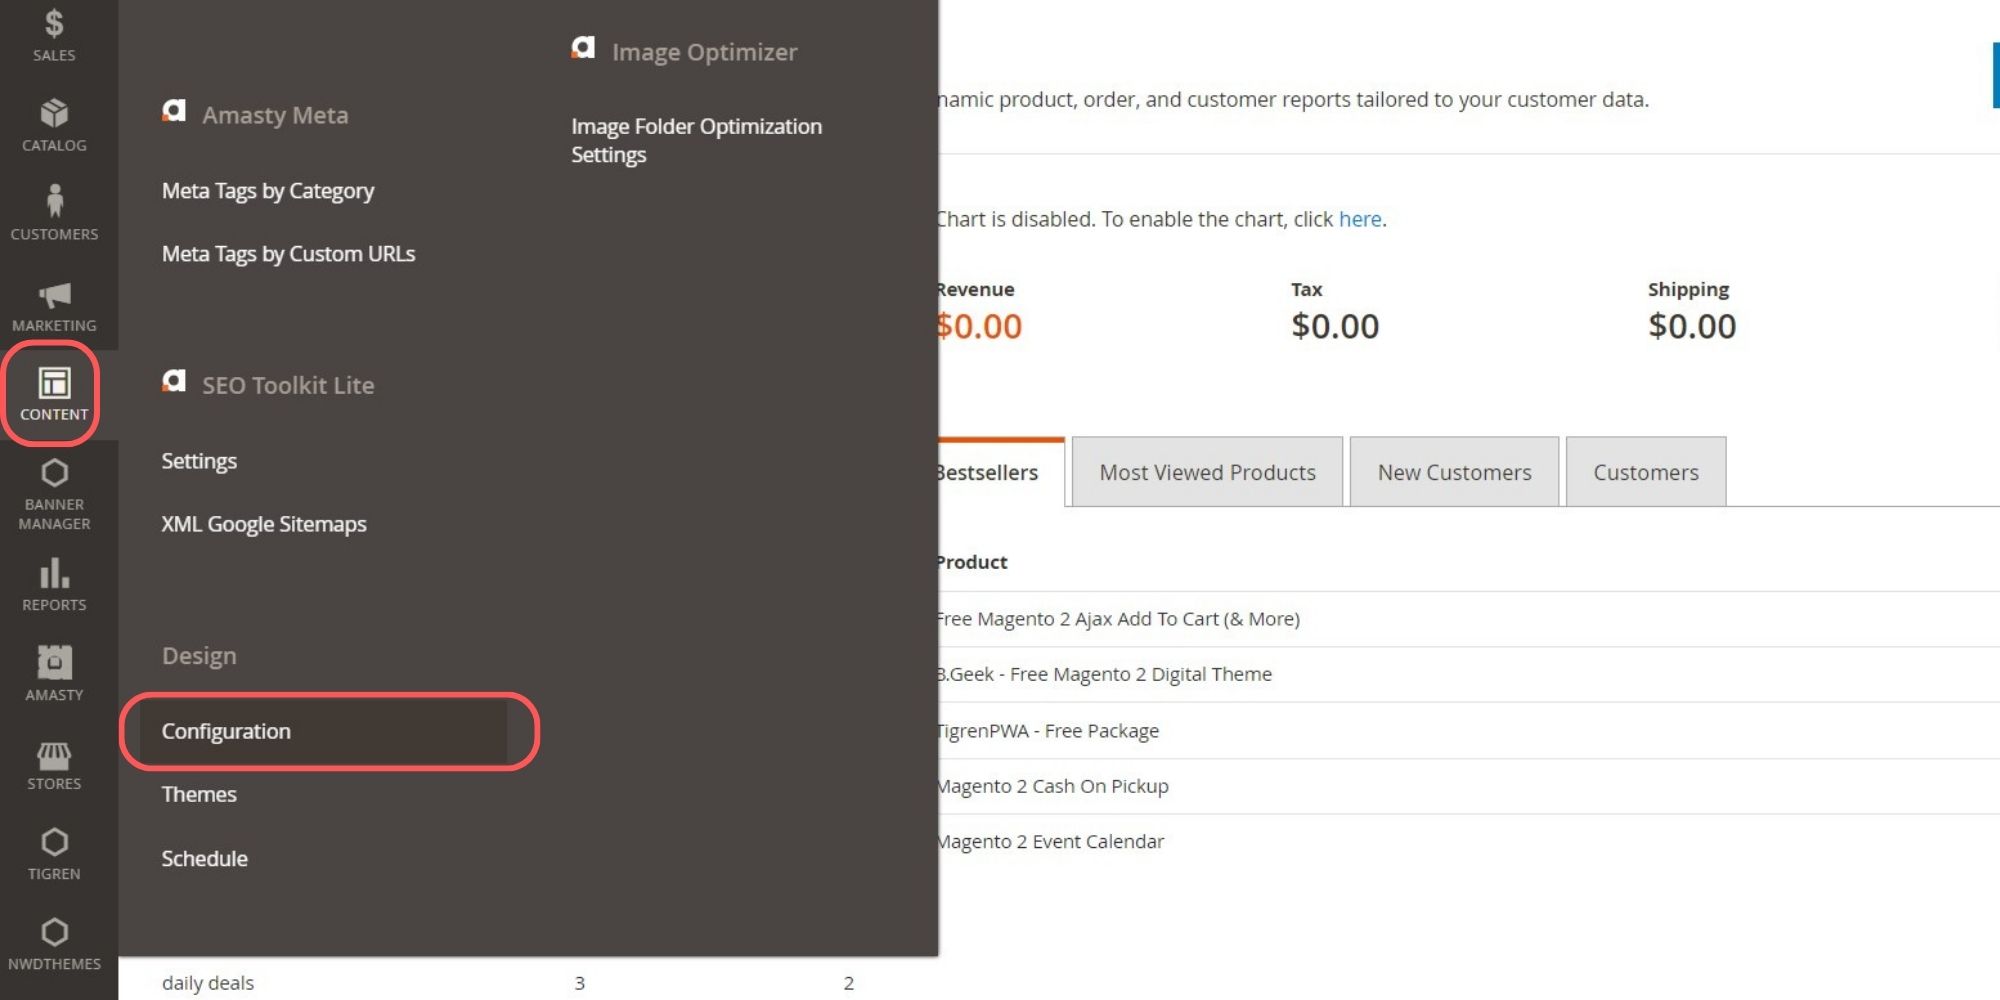The height and width of the screenshot is (1000, 2000).
Task: Click the Revenue $0.00 value
Action: [x=979, y=326]
